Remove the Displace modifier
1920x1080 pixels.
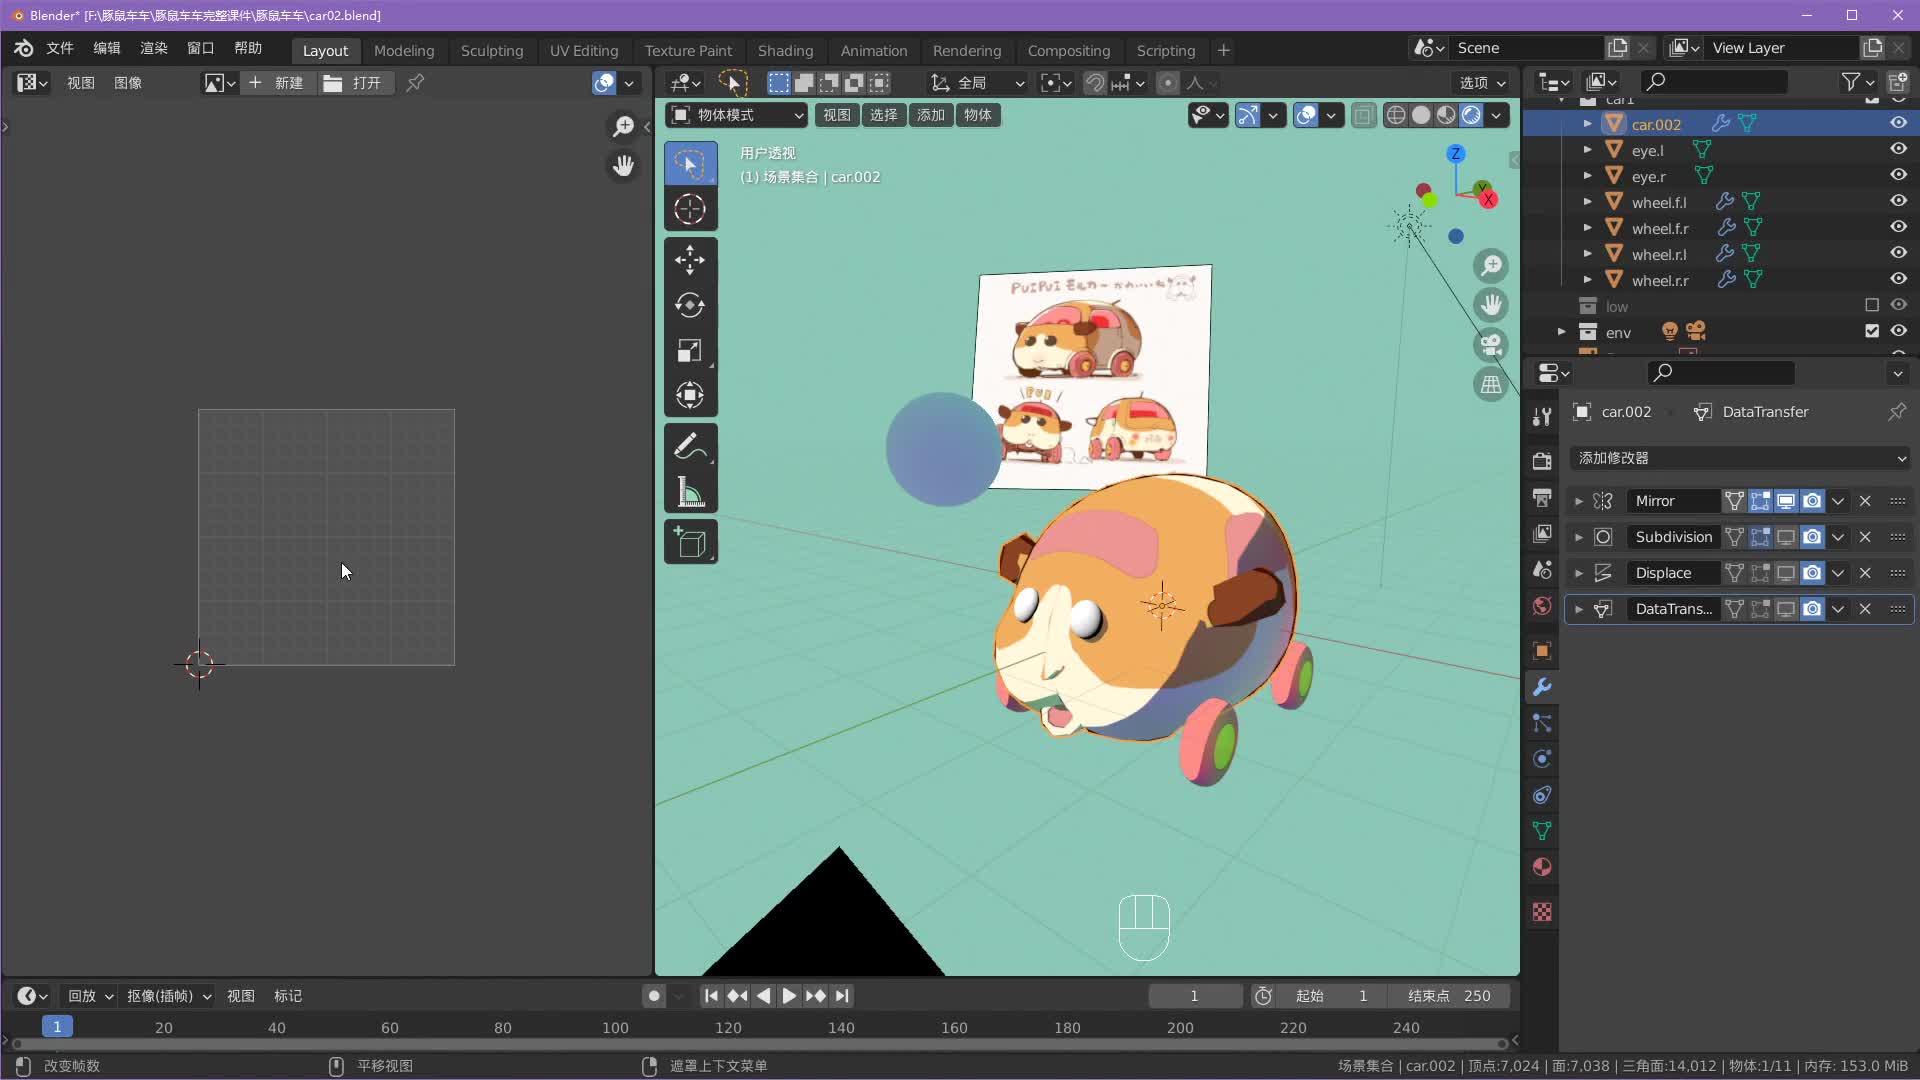coord(1865,573)
